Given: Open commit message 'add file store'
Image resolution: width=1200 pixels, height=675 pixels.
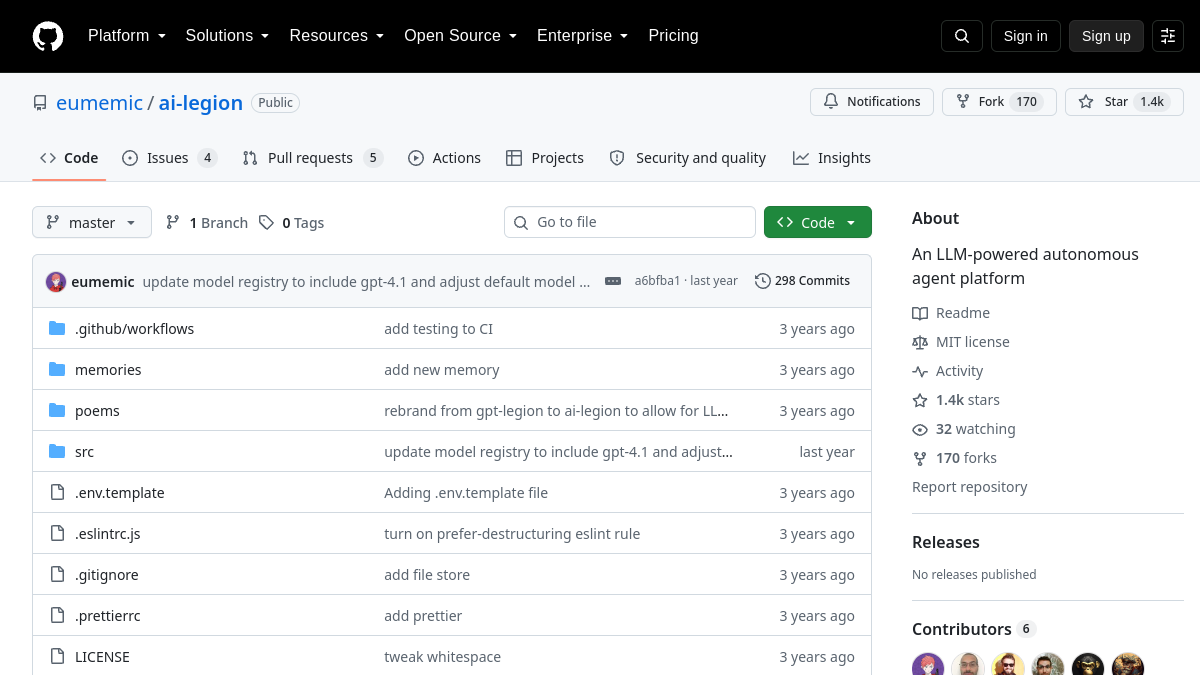Looking at the screenshot, I should click(427, 575).
